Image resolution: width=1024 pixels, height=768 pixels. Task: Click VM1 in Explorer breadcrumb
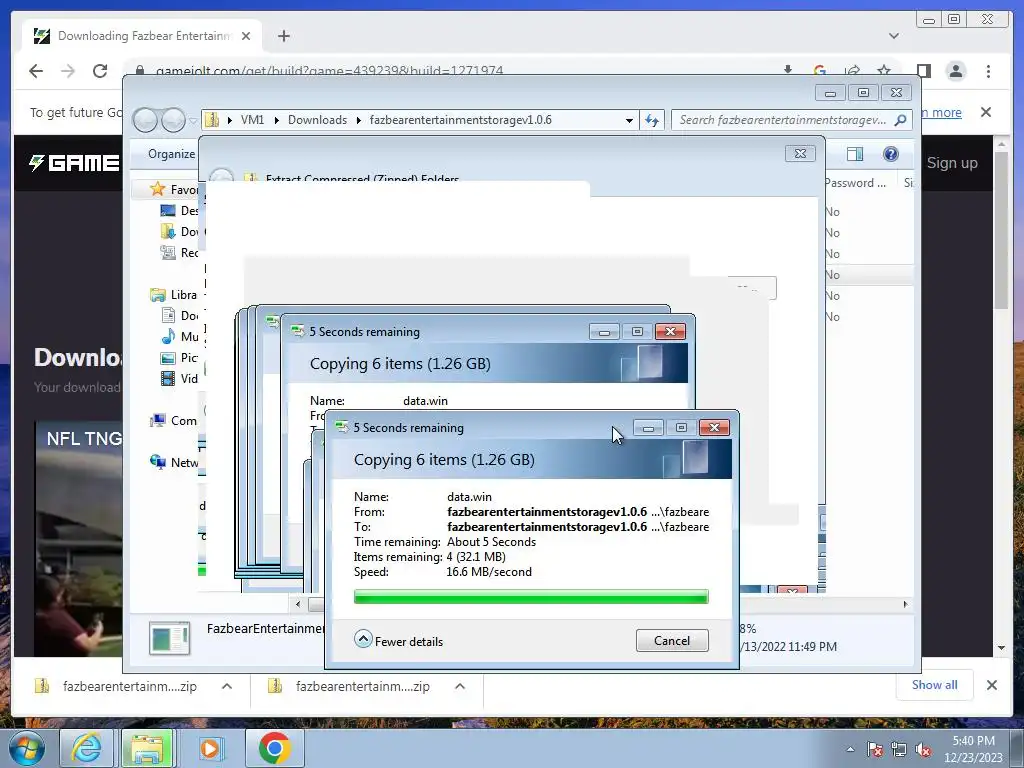coord(252,120)
